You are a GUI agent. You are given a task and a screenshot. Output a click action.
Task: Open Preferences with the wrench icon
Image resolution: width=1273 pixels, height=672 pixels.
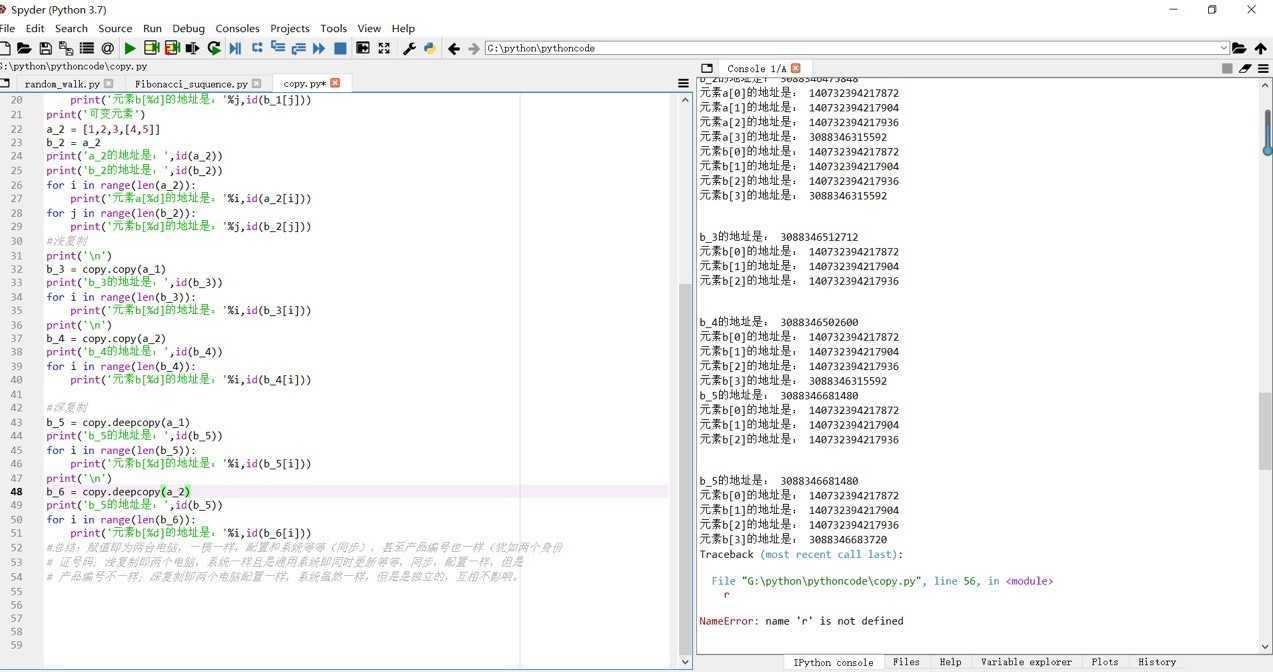(x=409, y=48)
